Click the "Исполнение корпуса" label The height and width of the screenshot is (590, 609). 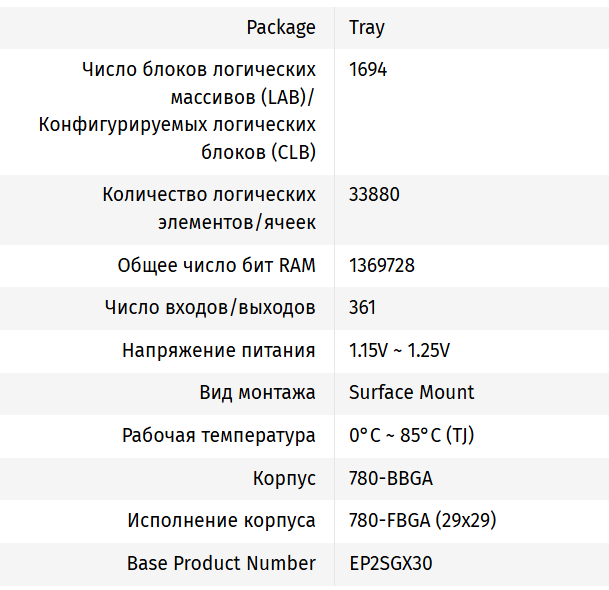click(x=221, y=520)
